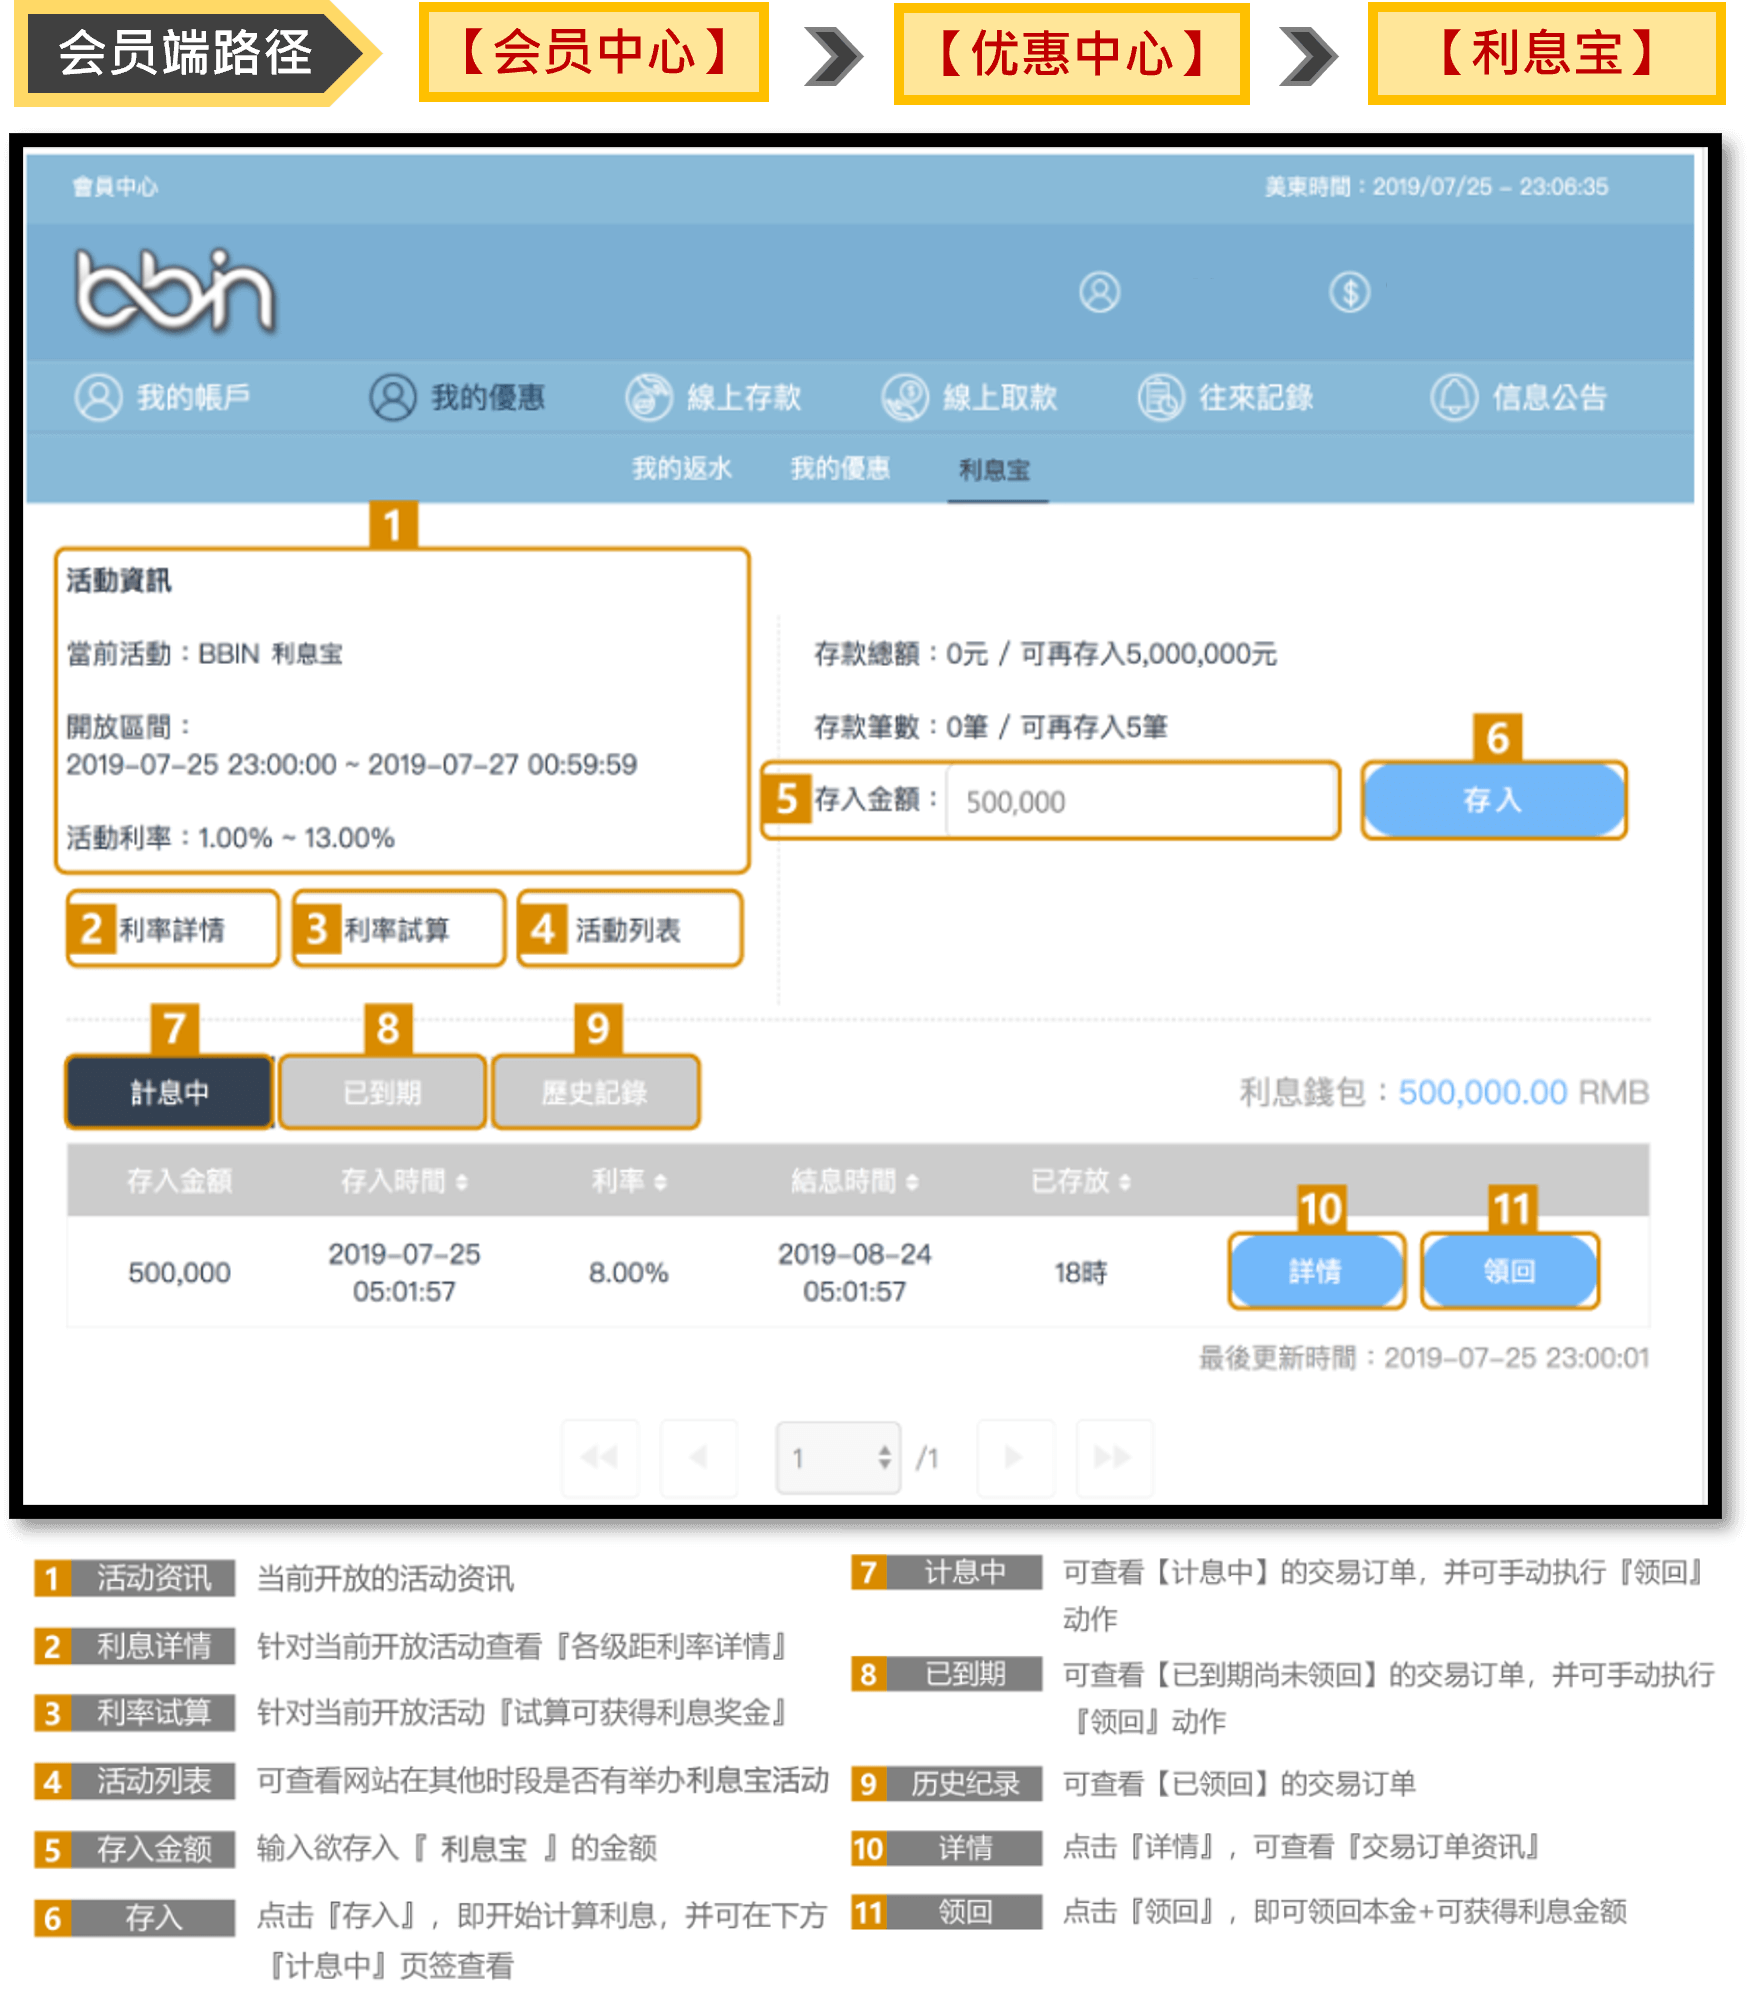Click the 詳情 button for 500,000 order

click(1316, 1271)
